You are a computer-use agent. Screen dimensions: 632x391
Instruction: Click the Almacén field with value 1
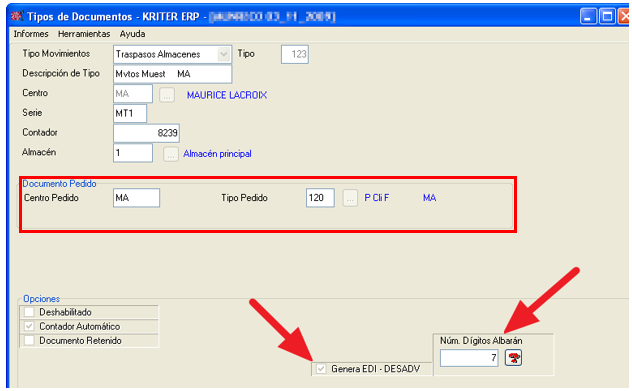pyautogui.click(x=133, y=153)
